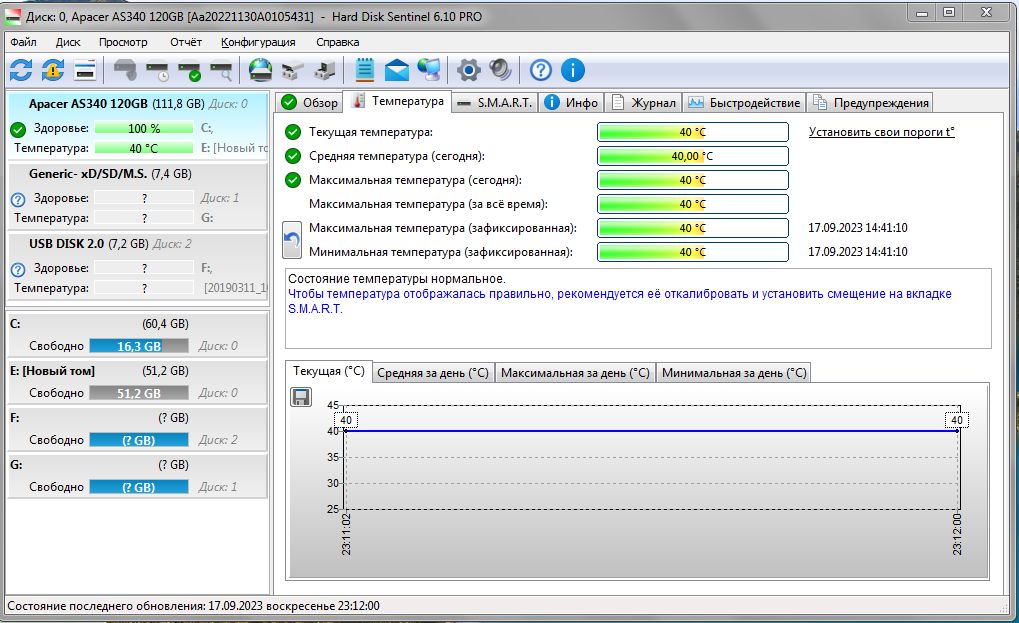Click the speaker sound toolbar icon
This screenshot has height=623, width=1019.
coord(500,70)
